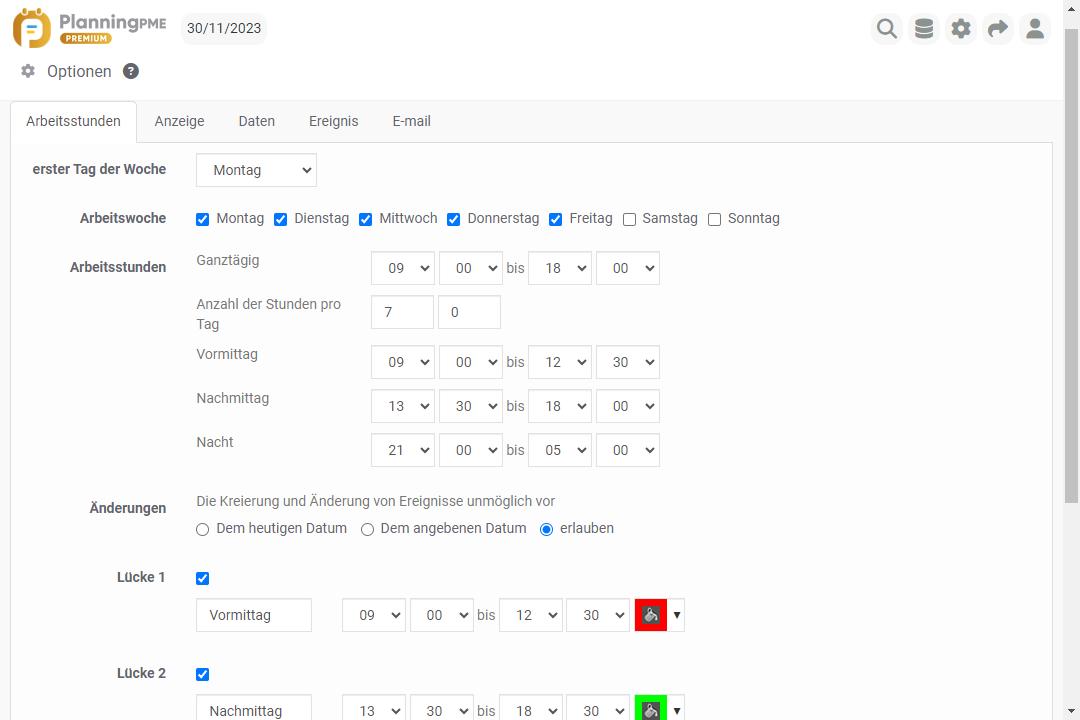Image resolution: width=1080 pixels, height=720 pixels.
Task: Open the E-mail tab
Action: (411, 121)
